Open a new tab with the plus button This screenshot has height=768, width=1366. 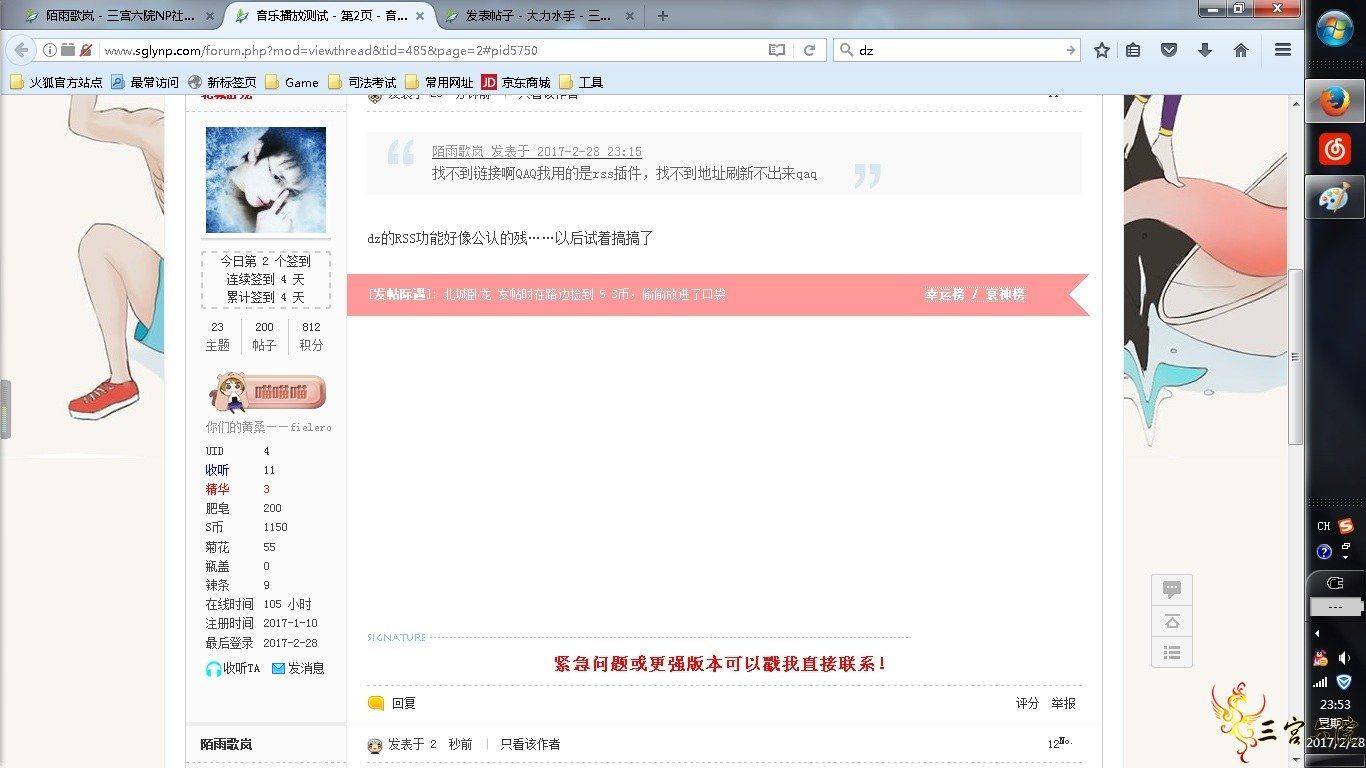point(663,16)
